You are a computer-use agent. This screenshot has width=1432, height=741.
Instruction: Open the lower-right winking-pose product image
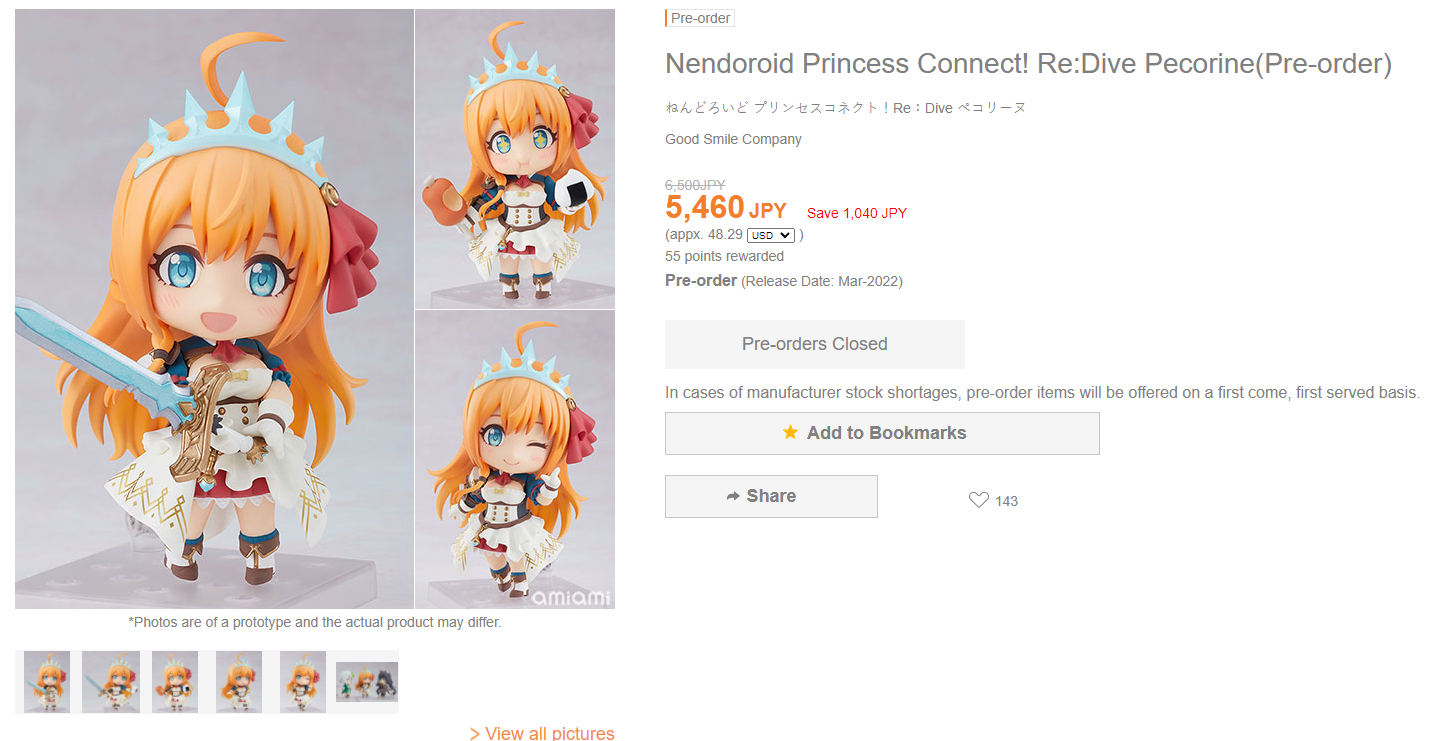[515, 459]
